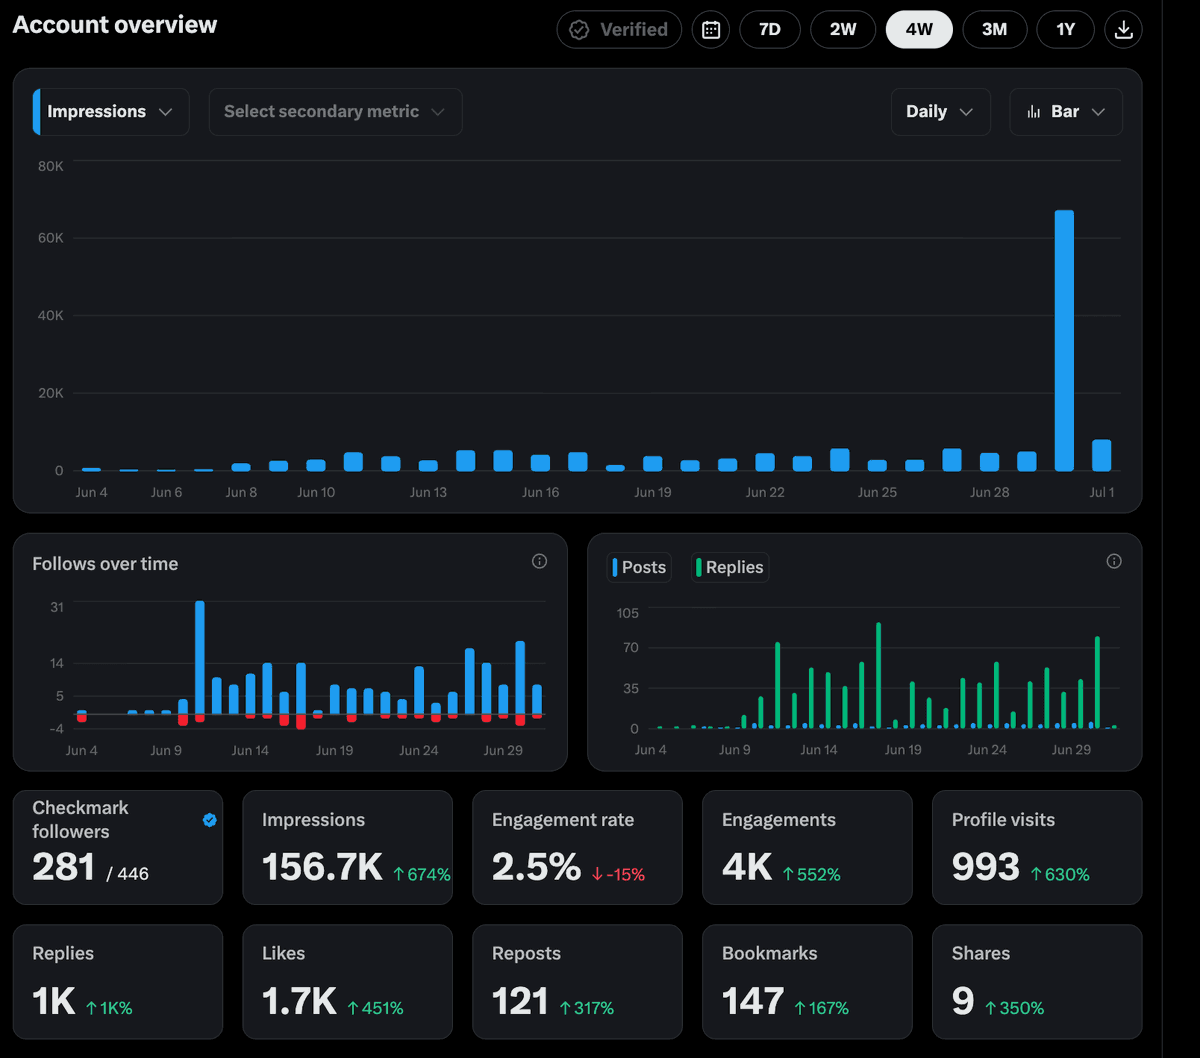Click the bar chart icon in Bar dropdown
The width and height of the screenshot is (1200, 1058).
tap(1034, 112)
